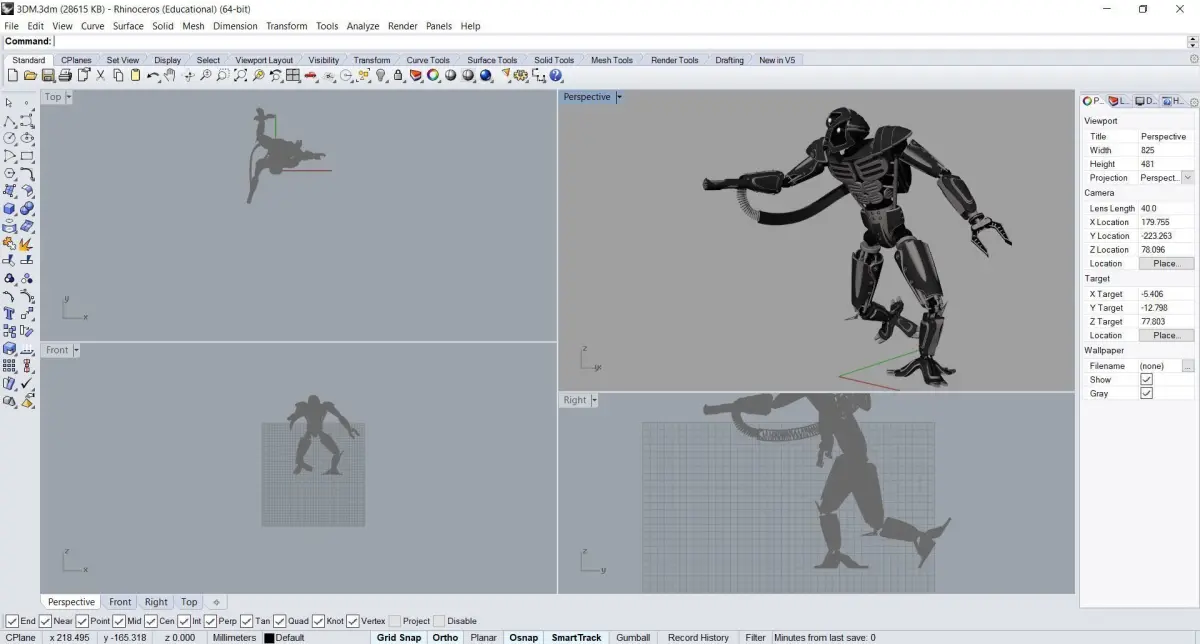Save the model using the floppy disk icon
Viewport: 1200px width, 644px height.
pos(47,75)
